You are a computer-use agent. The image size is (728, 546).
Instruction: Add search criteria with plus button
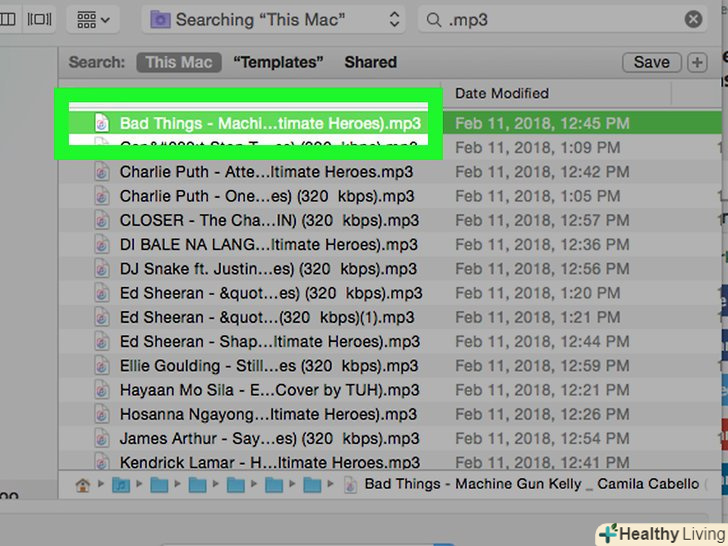coord(697,62)
